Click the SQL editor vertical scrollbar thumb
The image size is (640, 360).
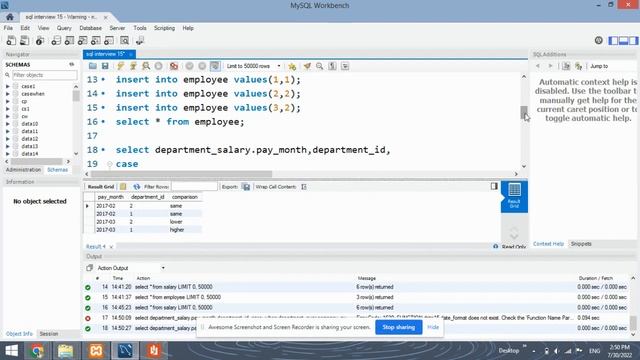[524, 112]
